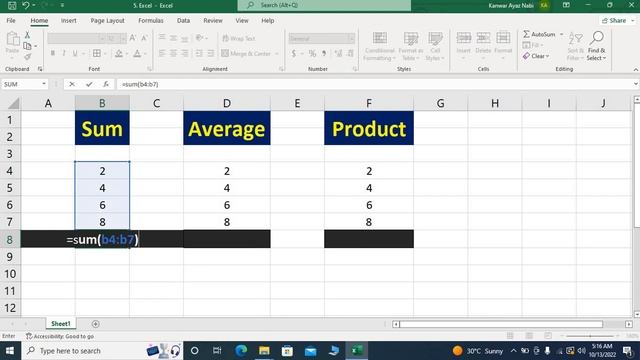Click the Increase Decimal icon

point(338,53)
